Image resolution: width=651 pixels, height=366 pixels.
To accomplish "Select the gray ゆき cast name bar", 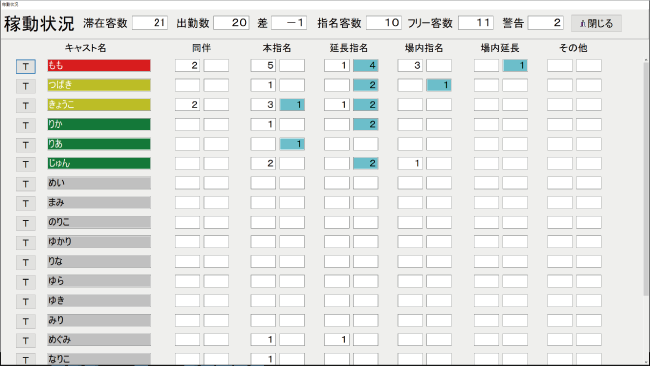I will tap(99, 300).
